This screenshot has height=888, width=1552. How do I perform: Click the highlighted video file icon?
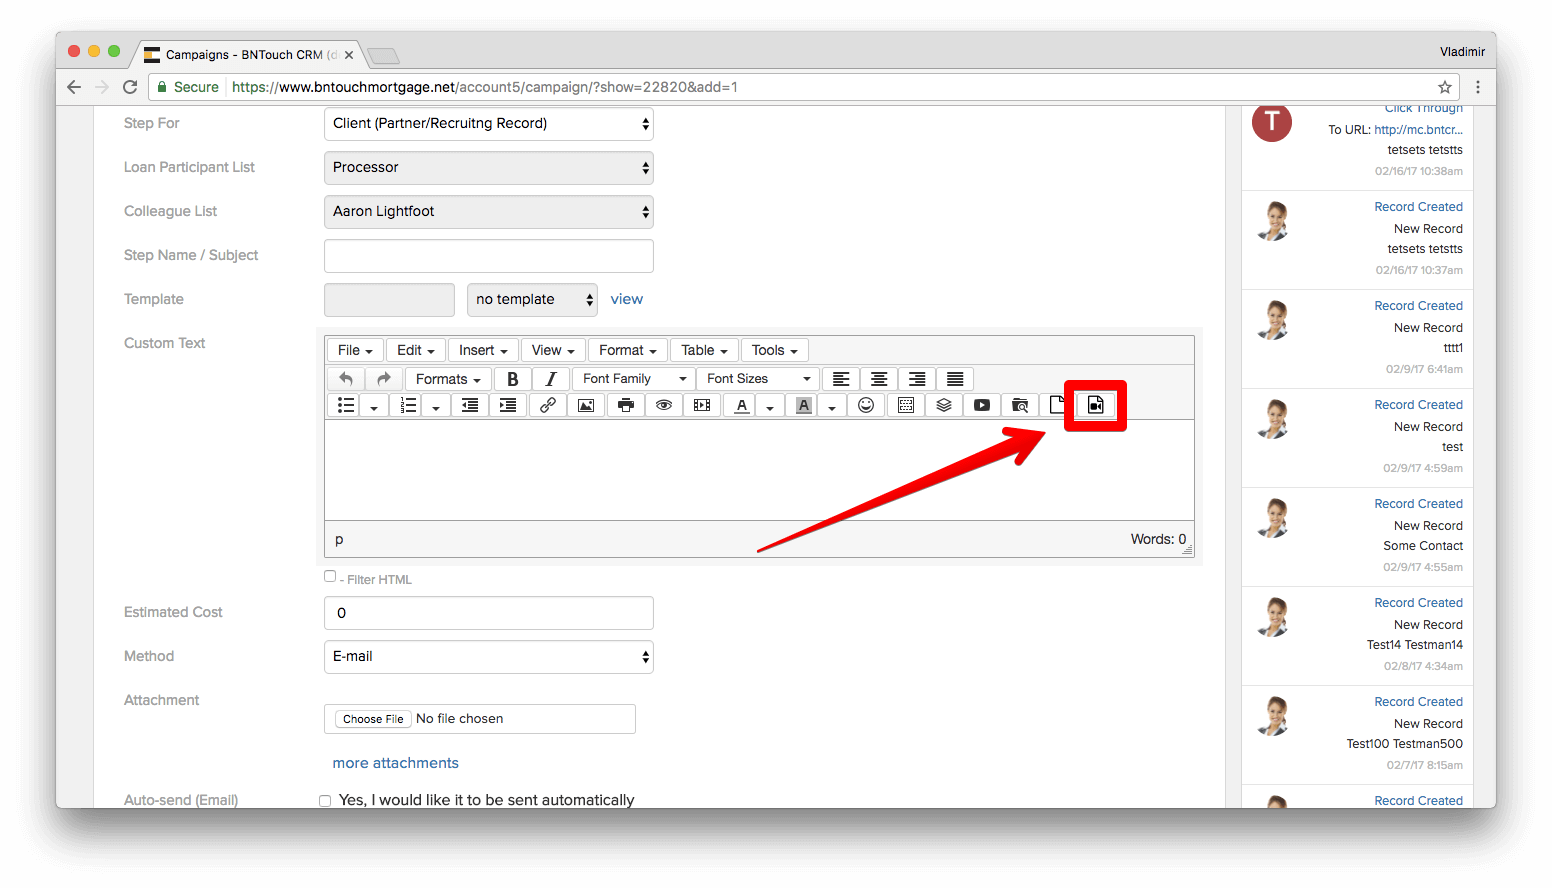click(1095, 405)
